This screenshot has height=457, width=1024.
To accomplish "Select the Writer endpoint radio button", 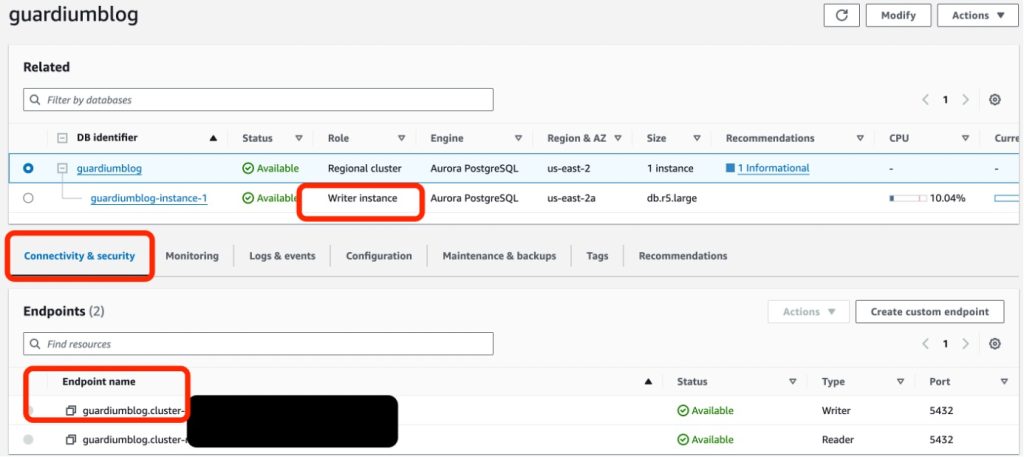I will 28,411.
